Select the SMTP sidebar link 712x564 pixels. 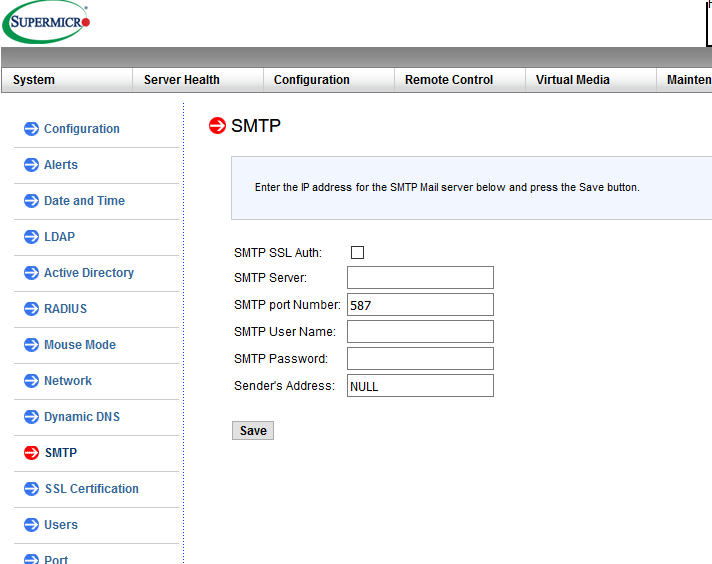pos(61,453)
